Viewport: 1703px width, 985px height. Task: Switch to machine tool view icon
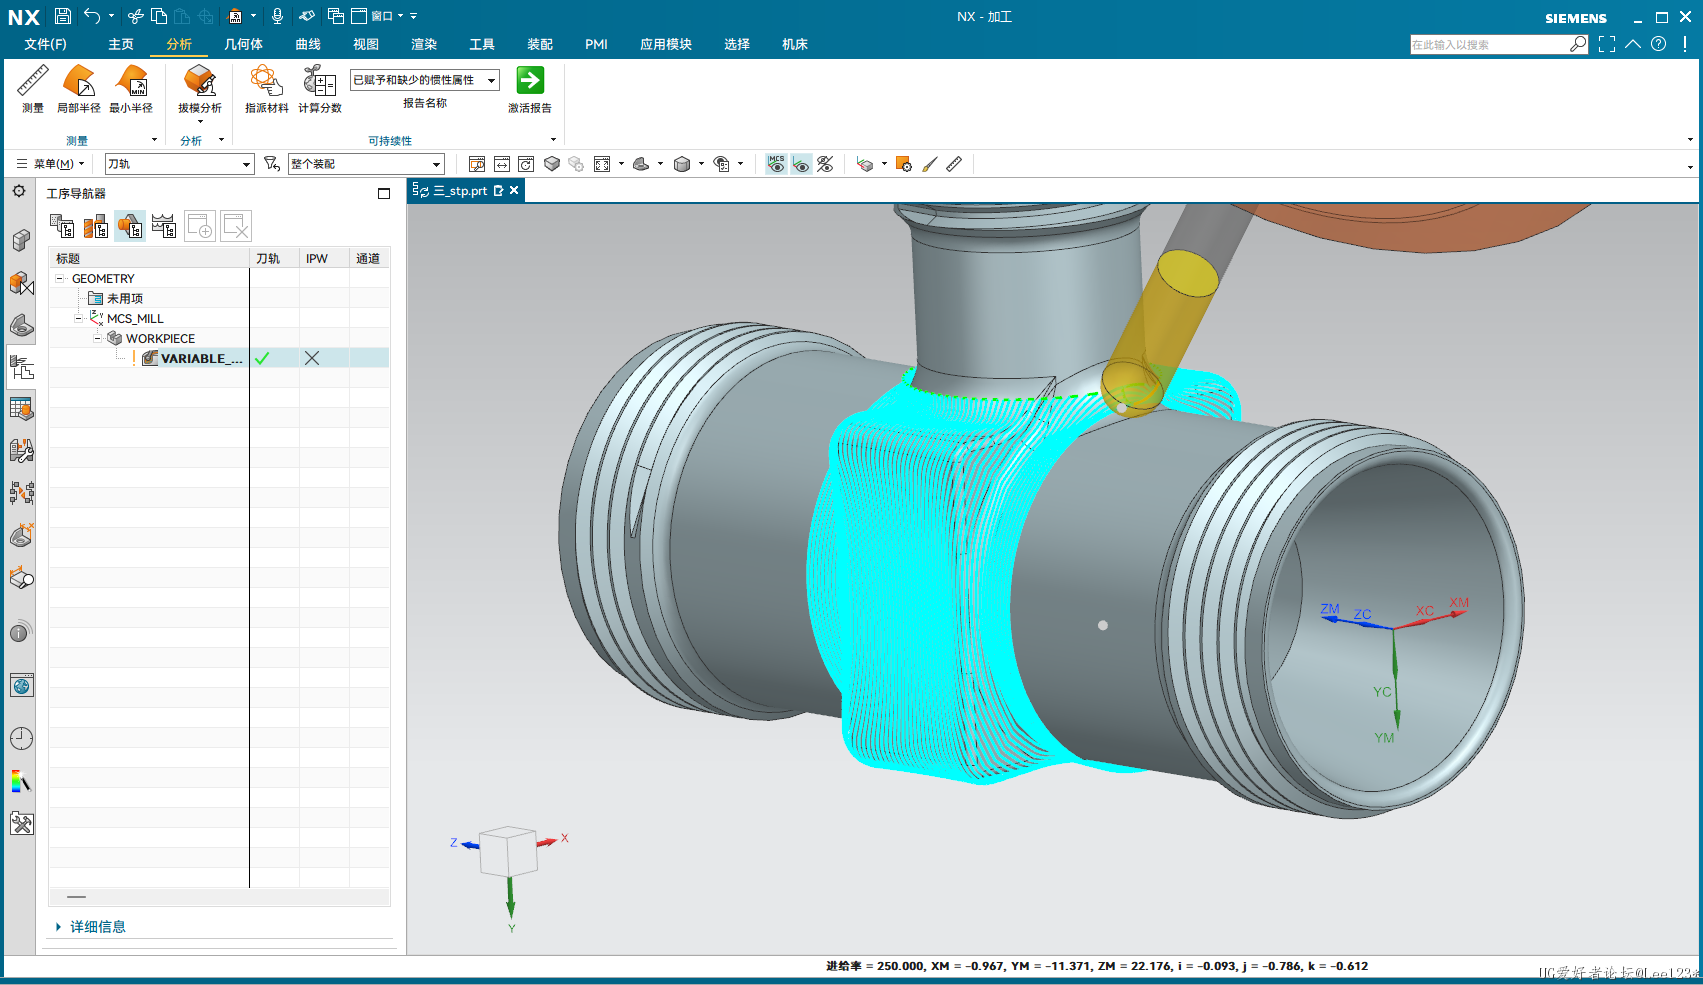coord(96,227)
